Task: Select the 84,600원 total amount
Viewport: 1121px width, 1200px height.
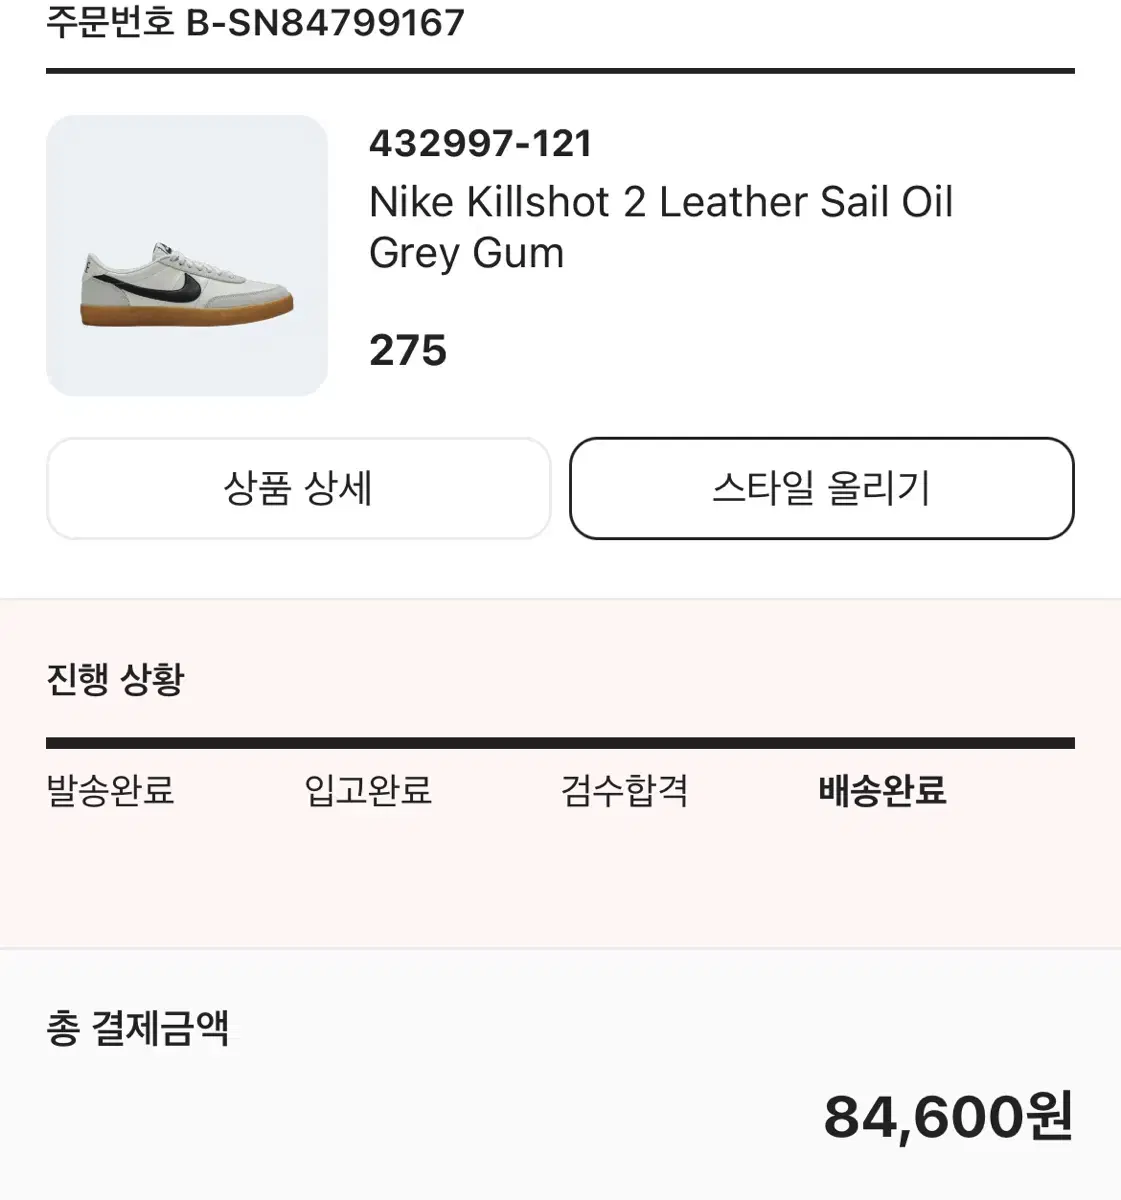Action: coord(948,1117)
